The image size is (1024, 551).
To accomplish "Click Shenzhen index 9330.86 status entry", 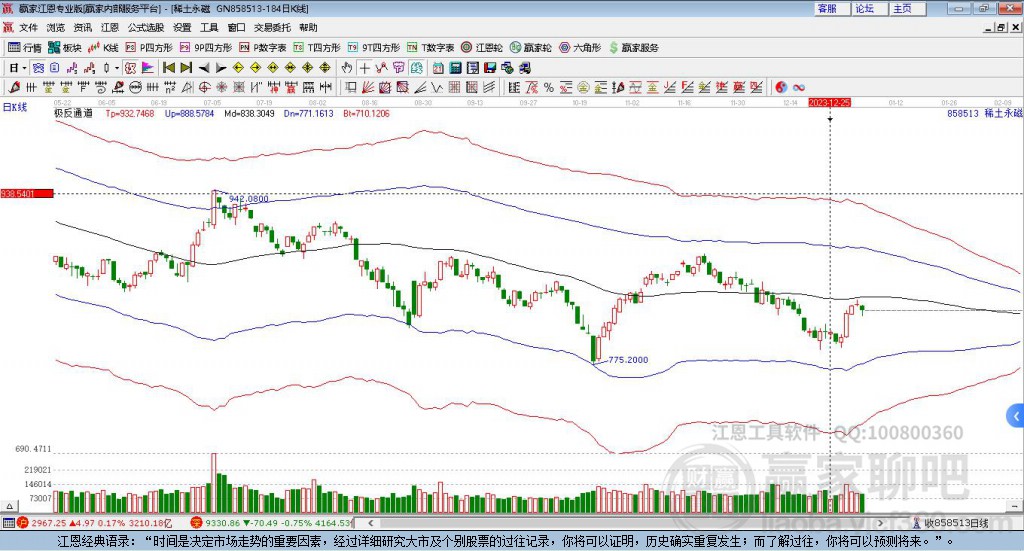I will (x=272, y=523).
